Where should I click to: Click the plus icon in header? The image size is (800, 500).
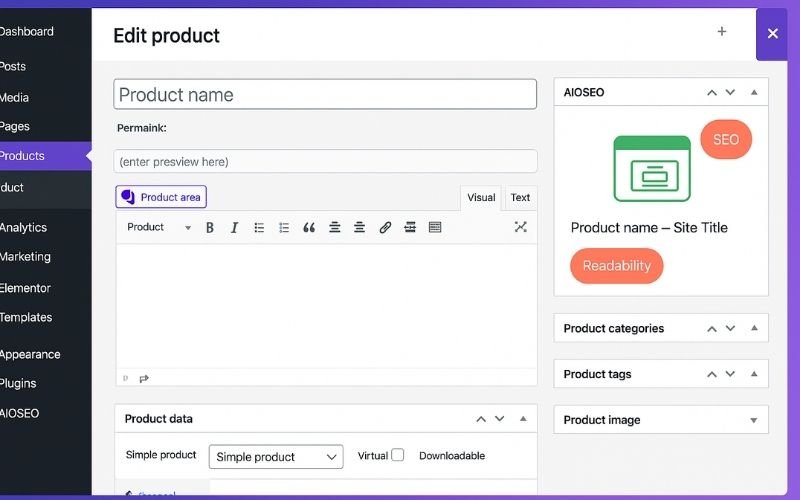tap(721, 32)
